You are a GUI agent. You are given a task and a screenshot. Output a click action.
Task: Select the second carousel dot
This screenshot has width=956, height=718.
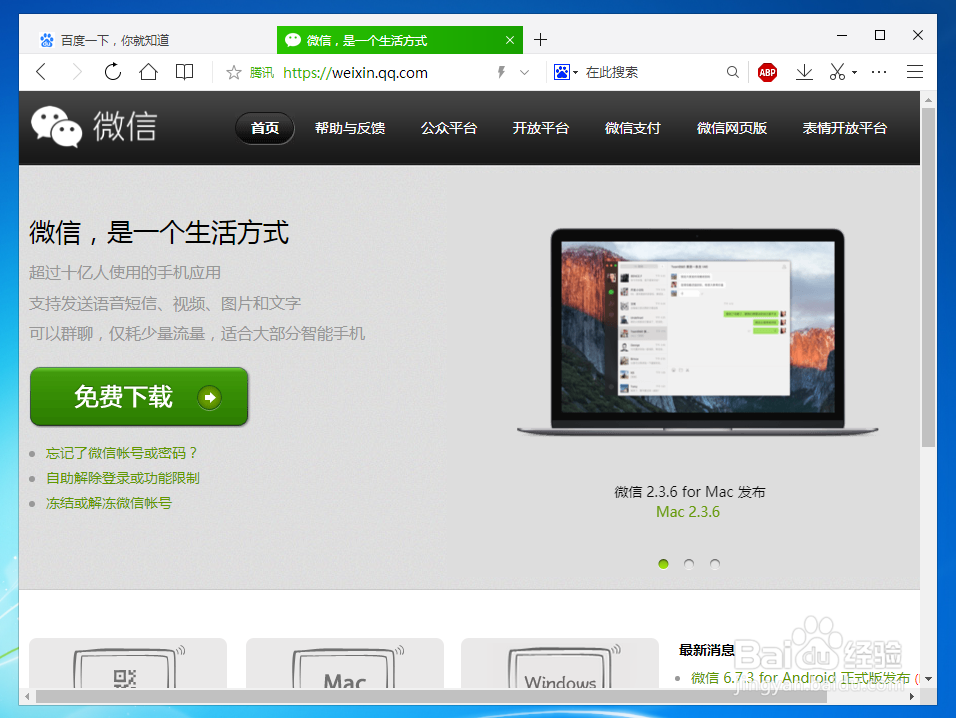[689, 564]
